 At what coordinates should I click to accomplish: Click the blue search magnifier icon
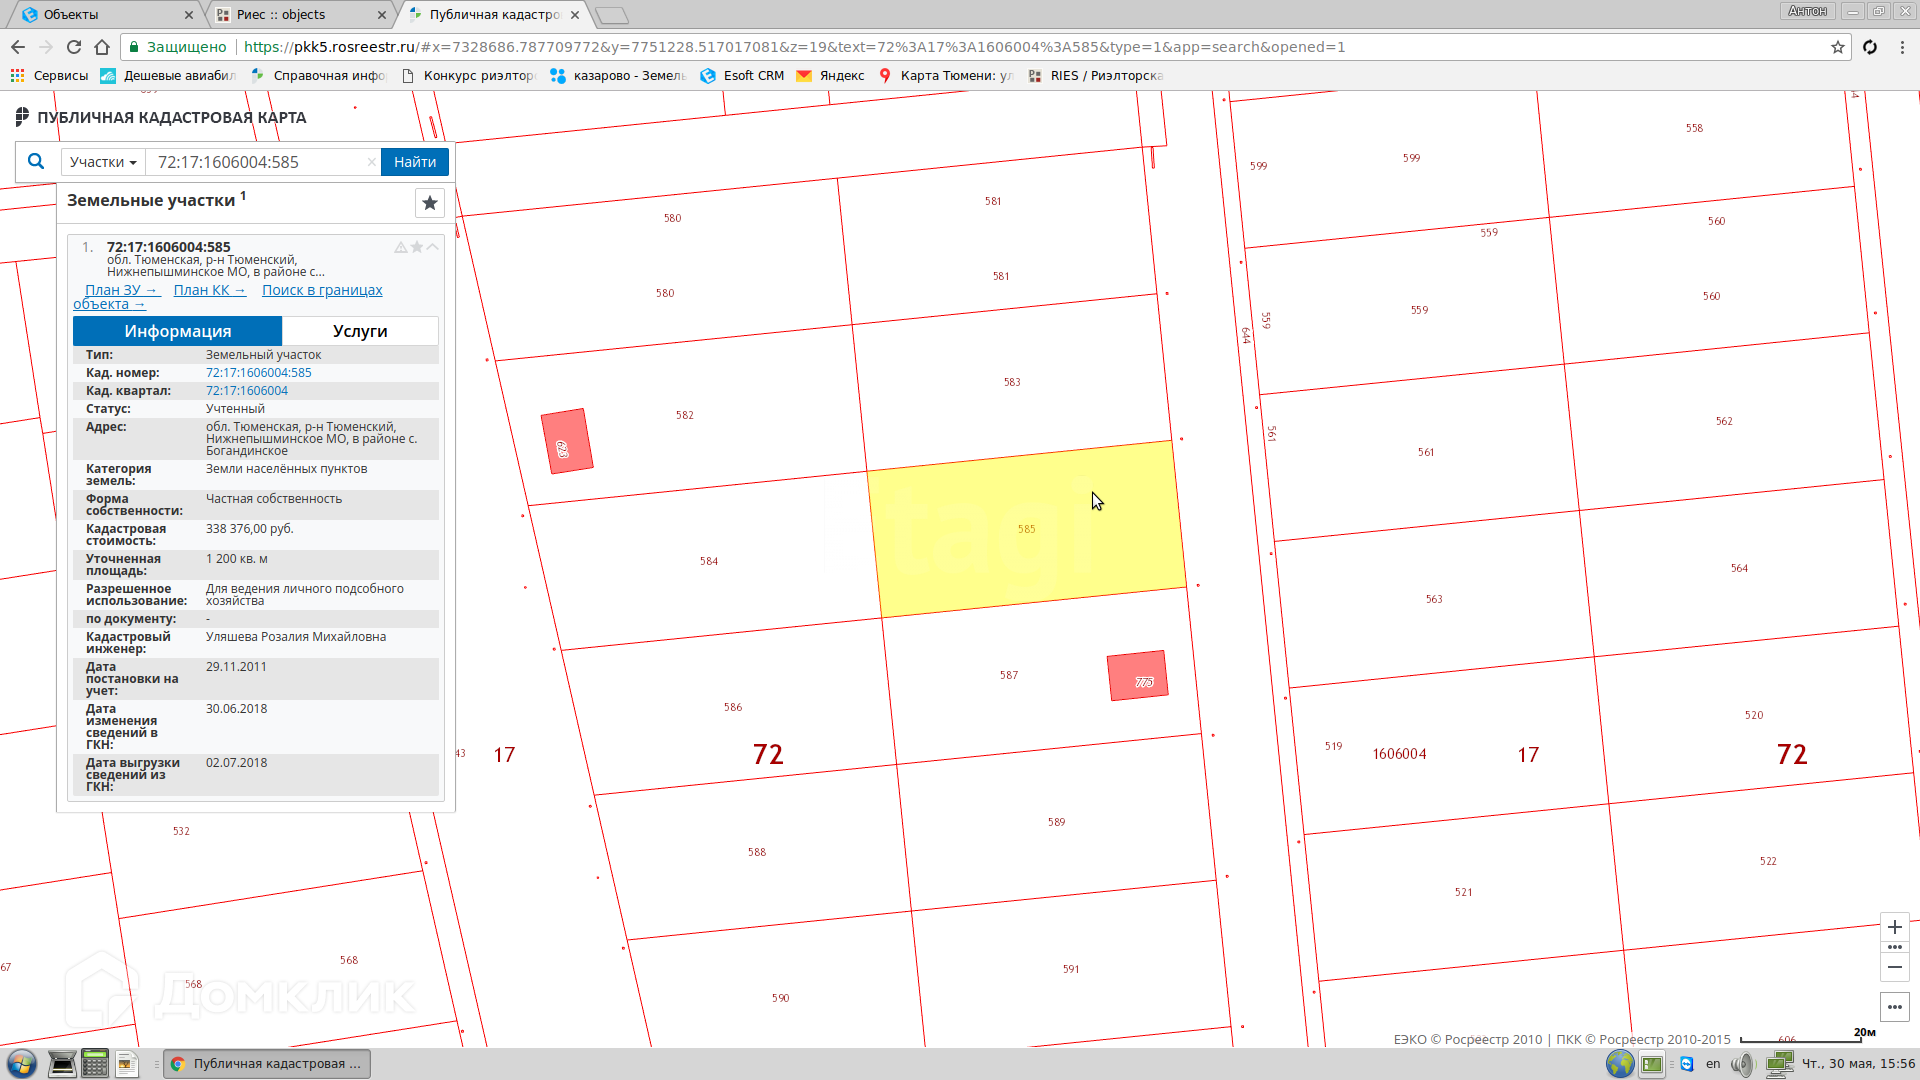point(36,161)
